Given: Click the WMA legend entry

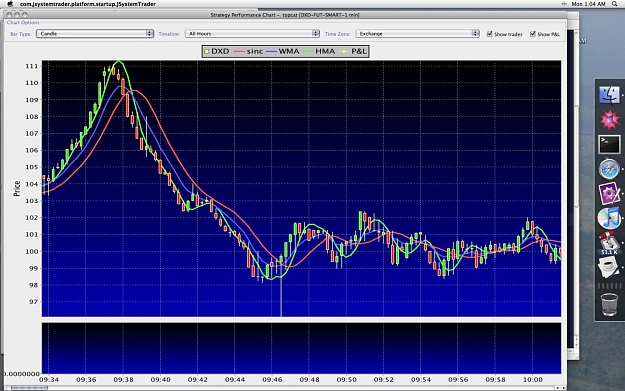Looking at the screenshot, I should (283, 51).
